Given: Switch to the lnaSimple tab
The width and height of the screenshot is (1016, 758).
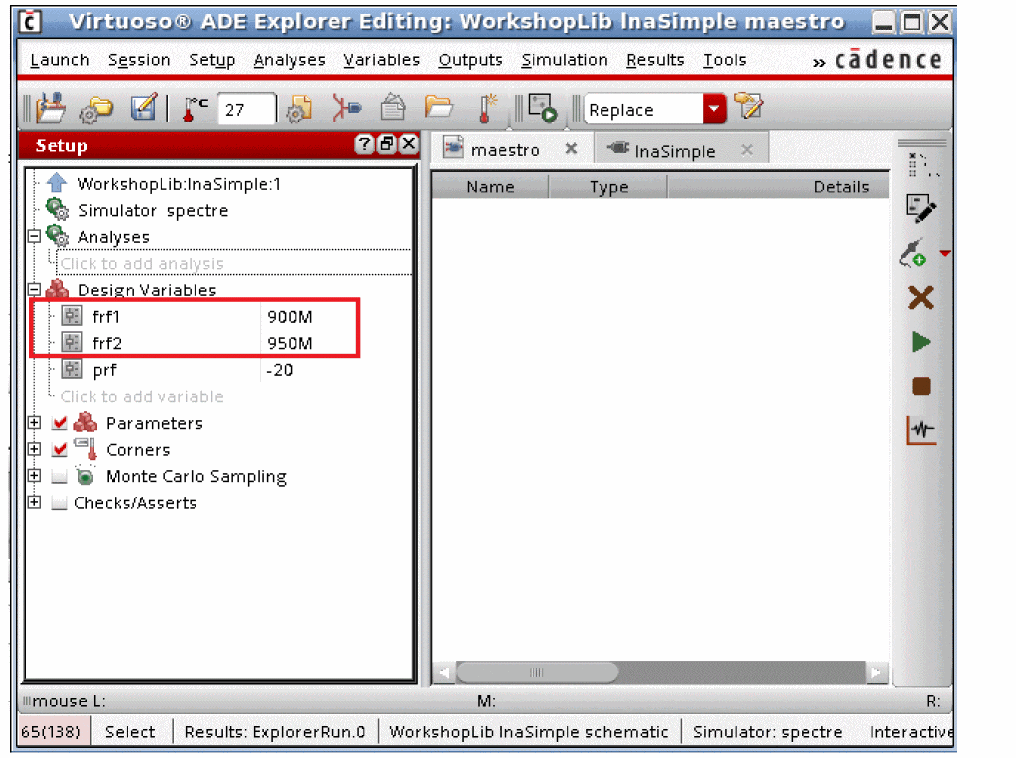Looking at the screenshot, I should [x=674, y=151].
